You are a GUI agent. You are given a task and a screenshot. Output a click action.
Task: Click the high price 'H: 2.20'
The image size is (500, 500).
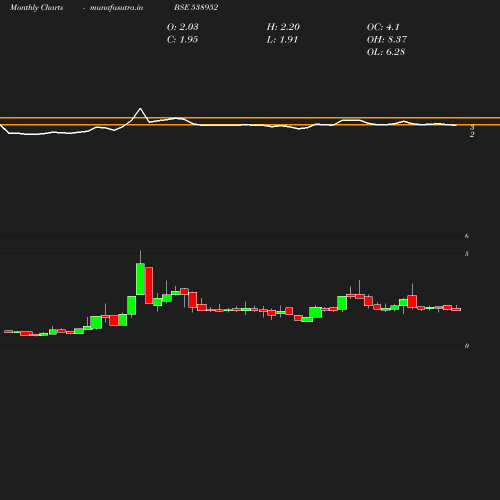283,27
